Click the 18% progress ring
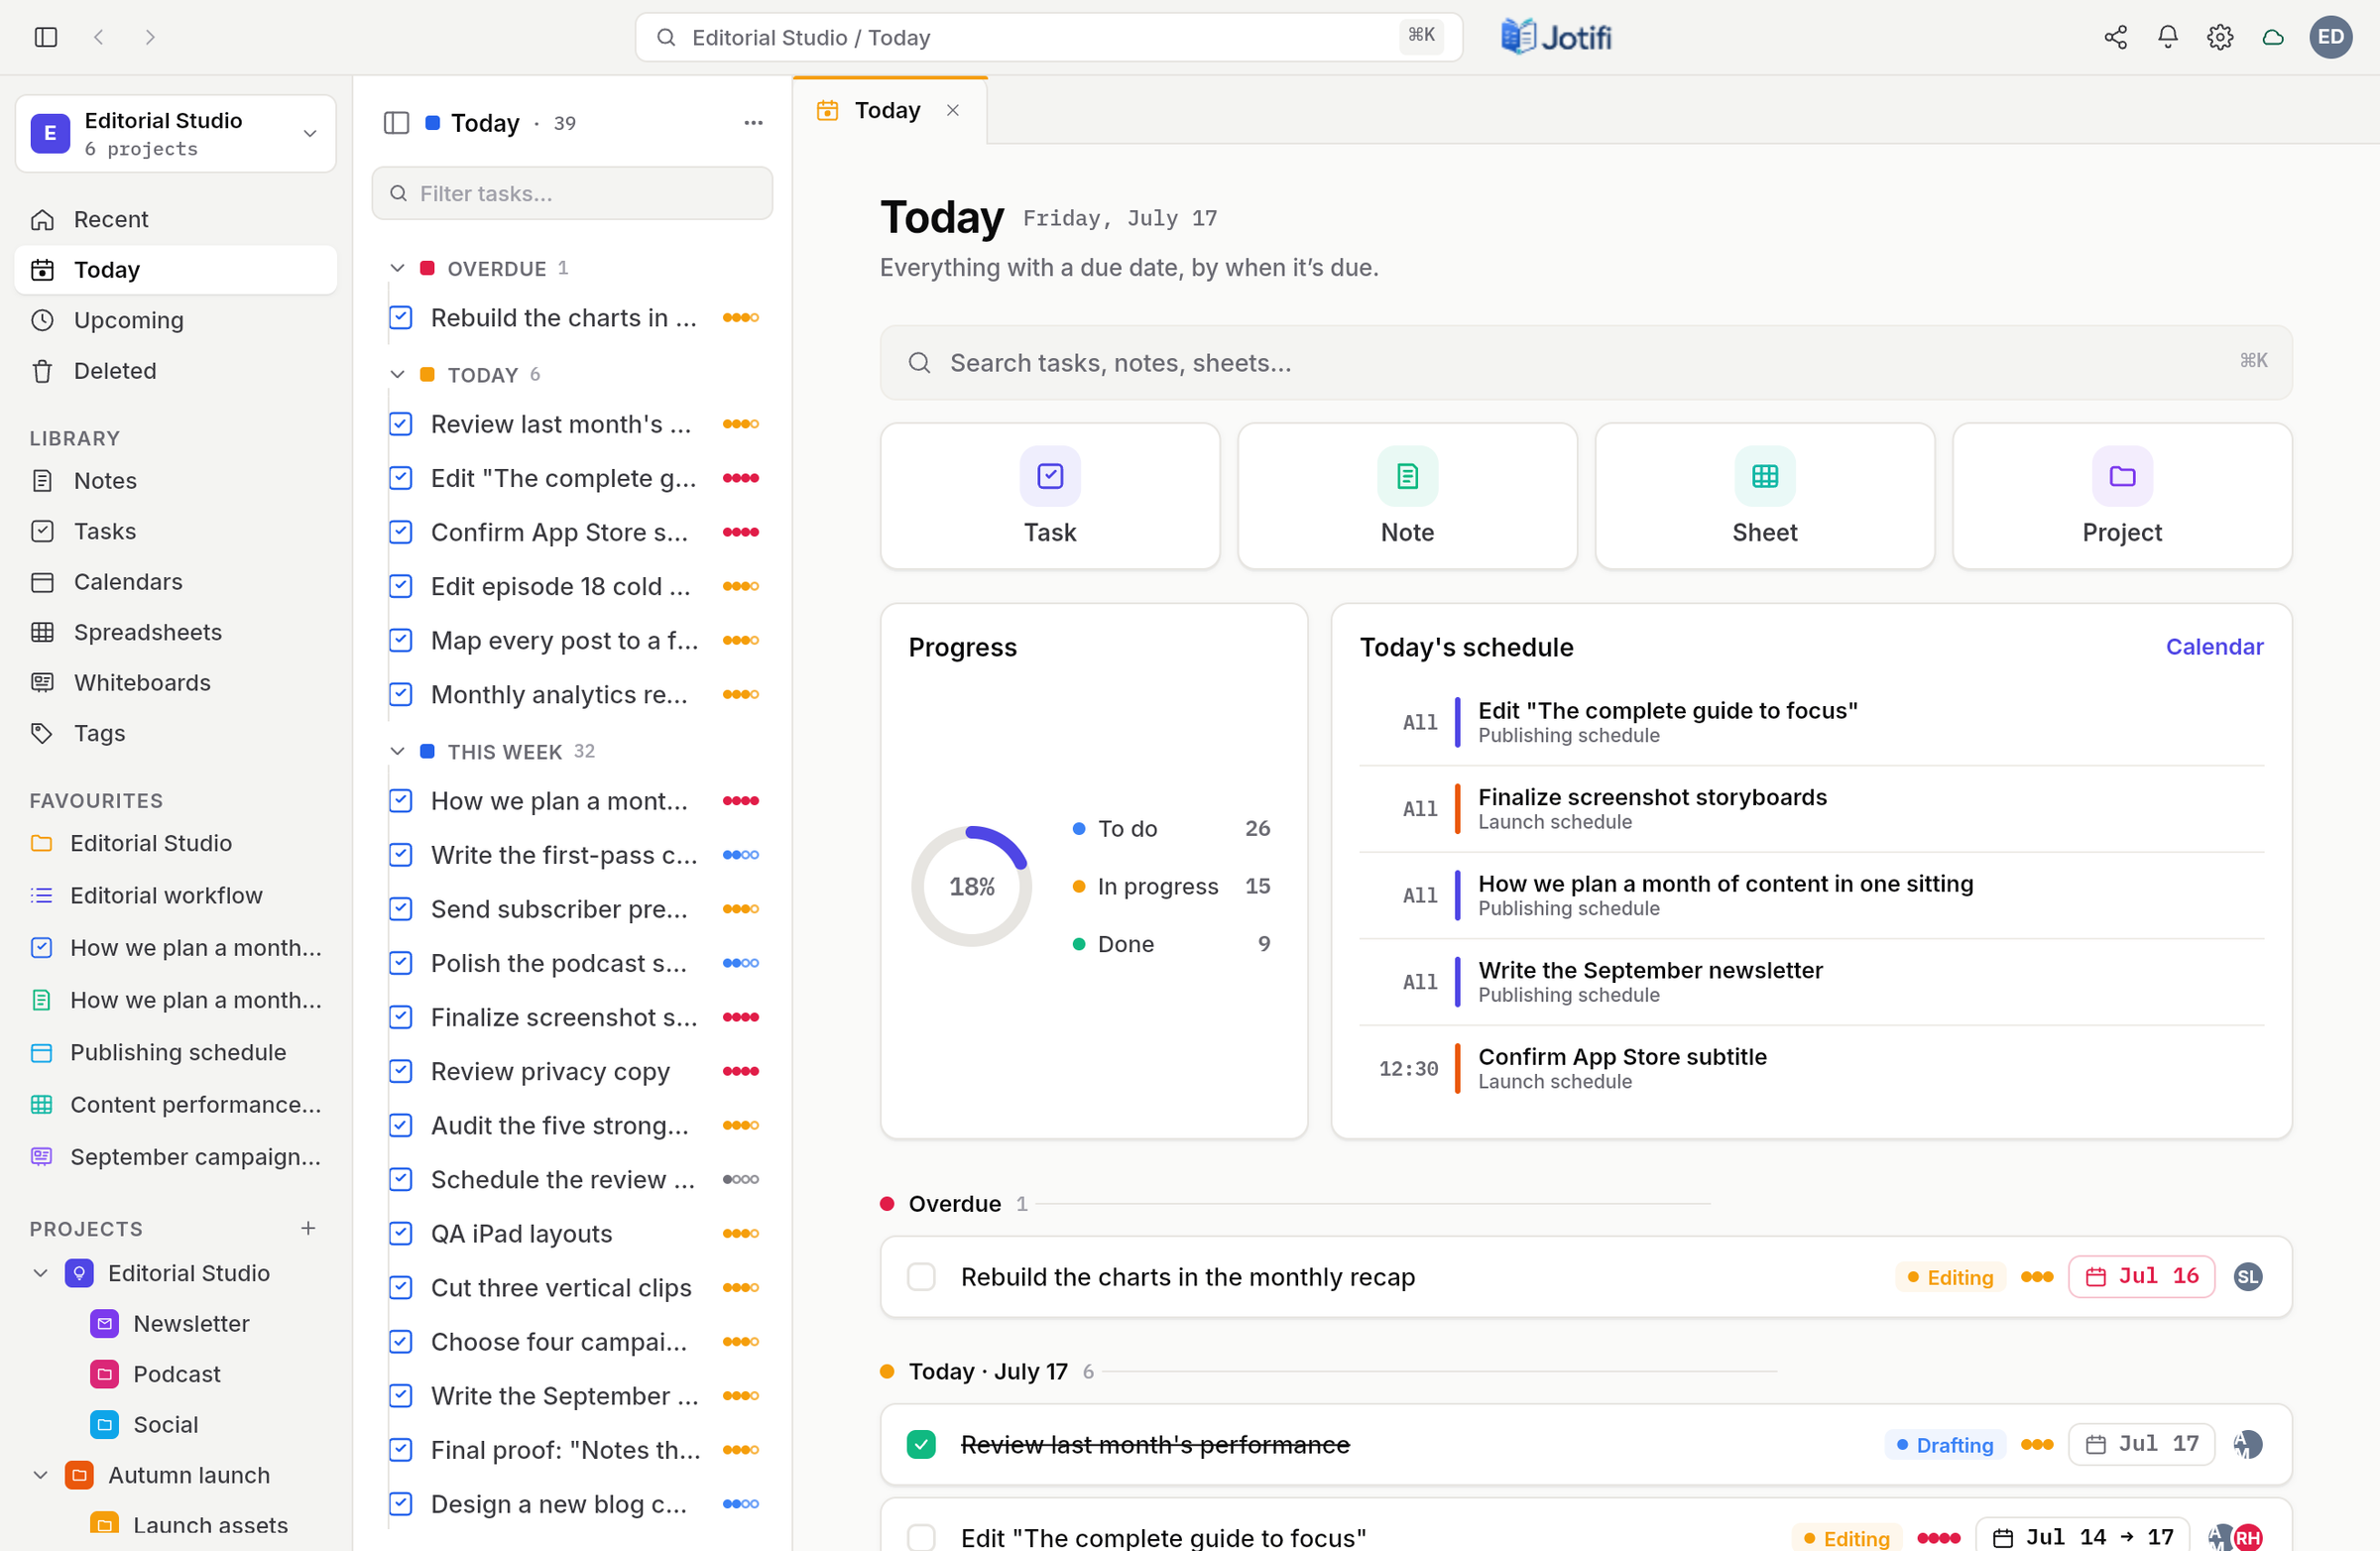Image resolution: width=2380 pixels, height=1551 pixels. coord(971,886)
